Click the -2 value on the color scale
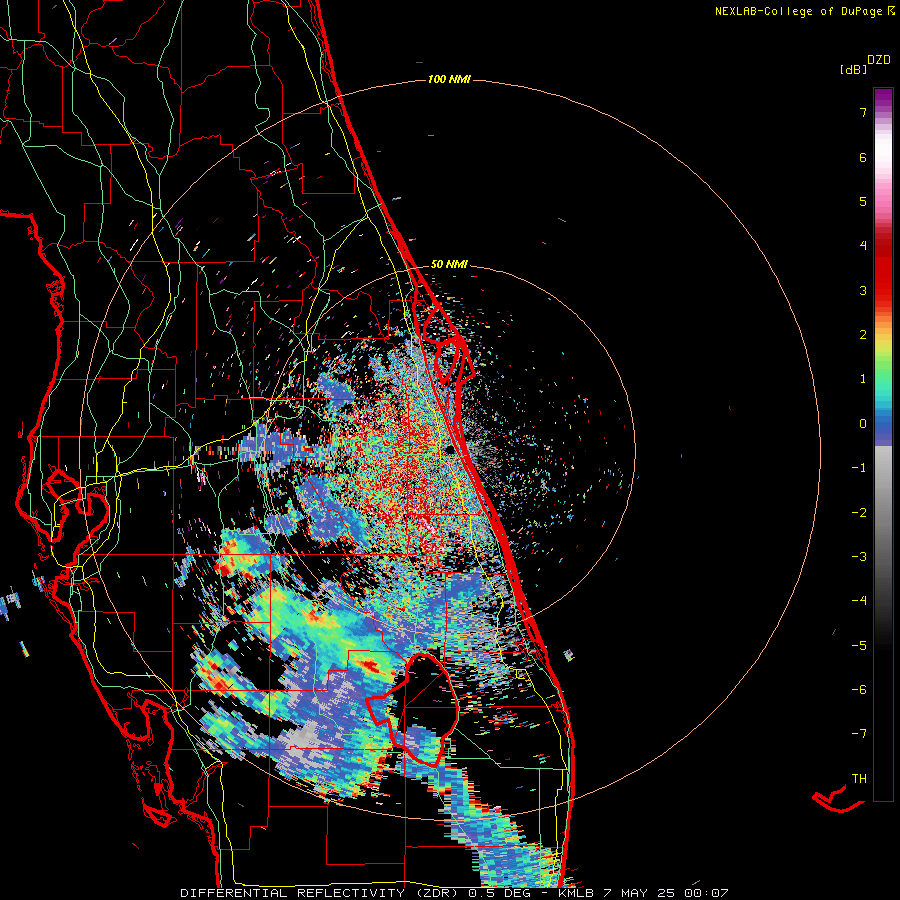The image size is (900, 900). [x=859, y=513]
